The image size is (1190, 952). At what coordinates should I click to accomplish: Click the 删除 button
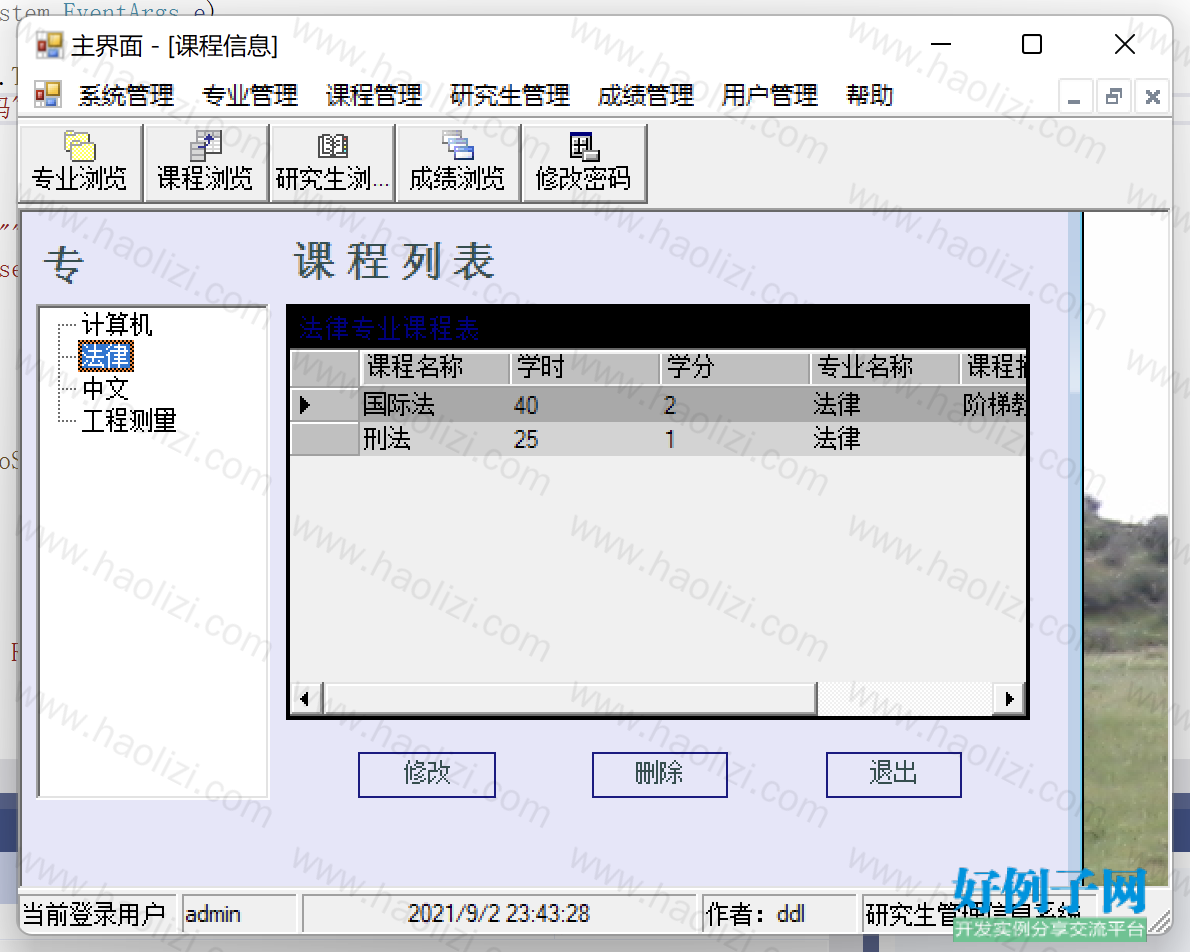[x=660, y=774]
